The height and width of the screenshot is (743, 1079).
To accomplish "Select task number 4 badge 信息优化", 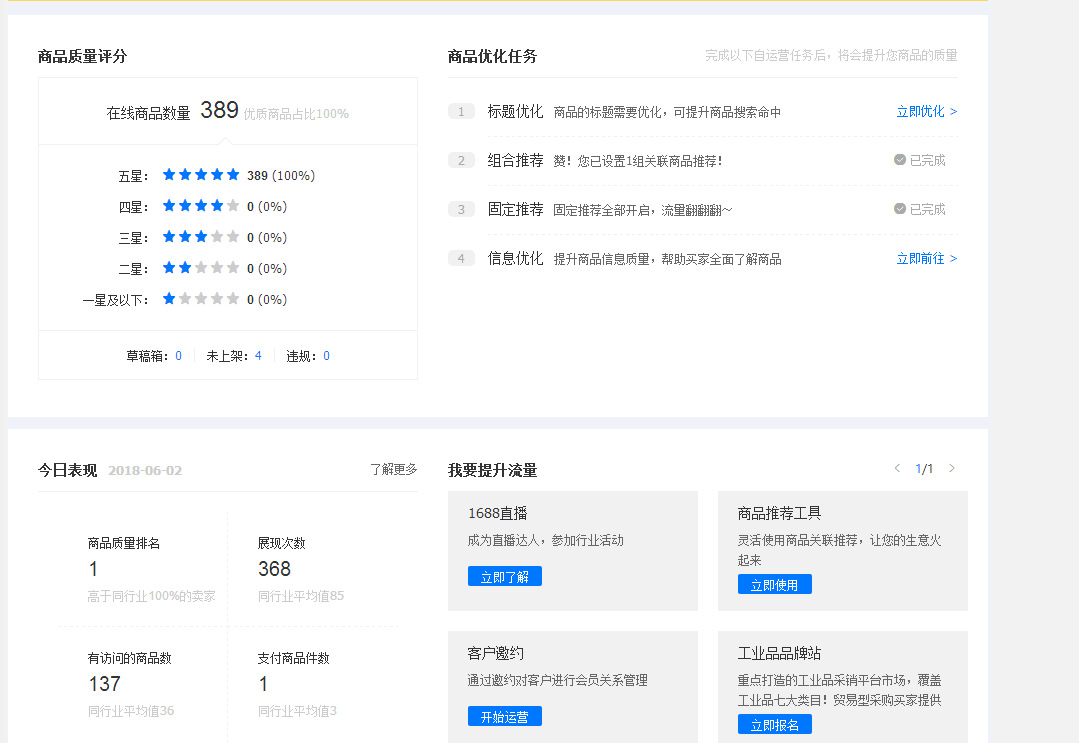I will pos(461,259).
